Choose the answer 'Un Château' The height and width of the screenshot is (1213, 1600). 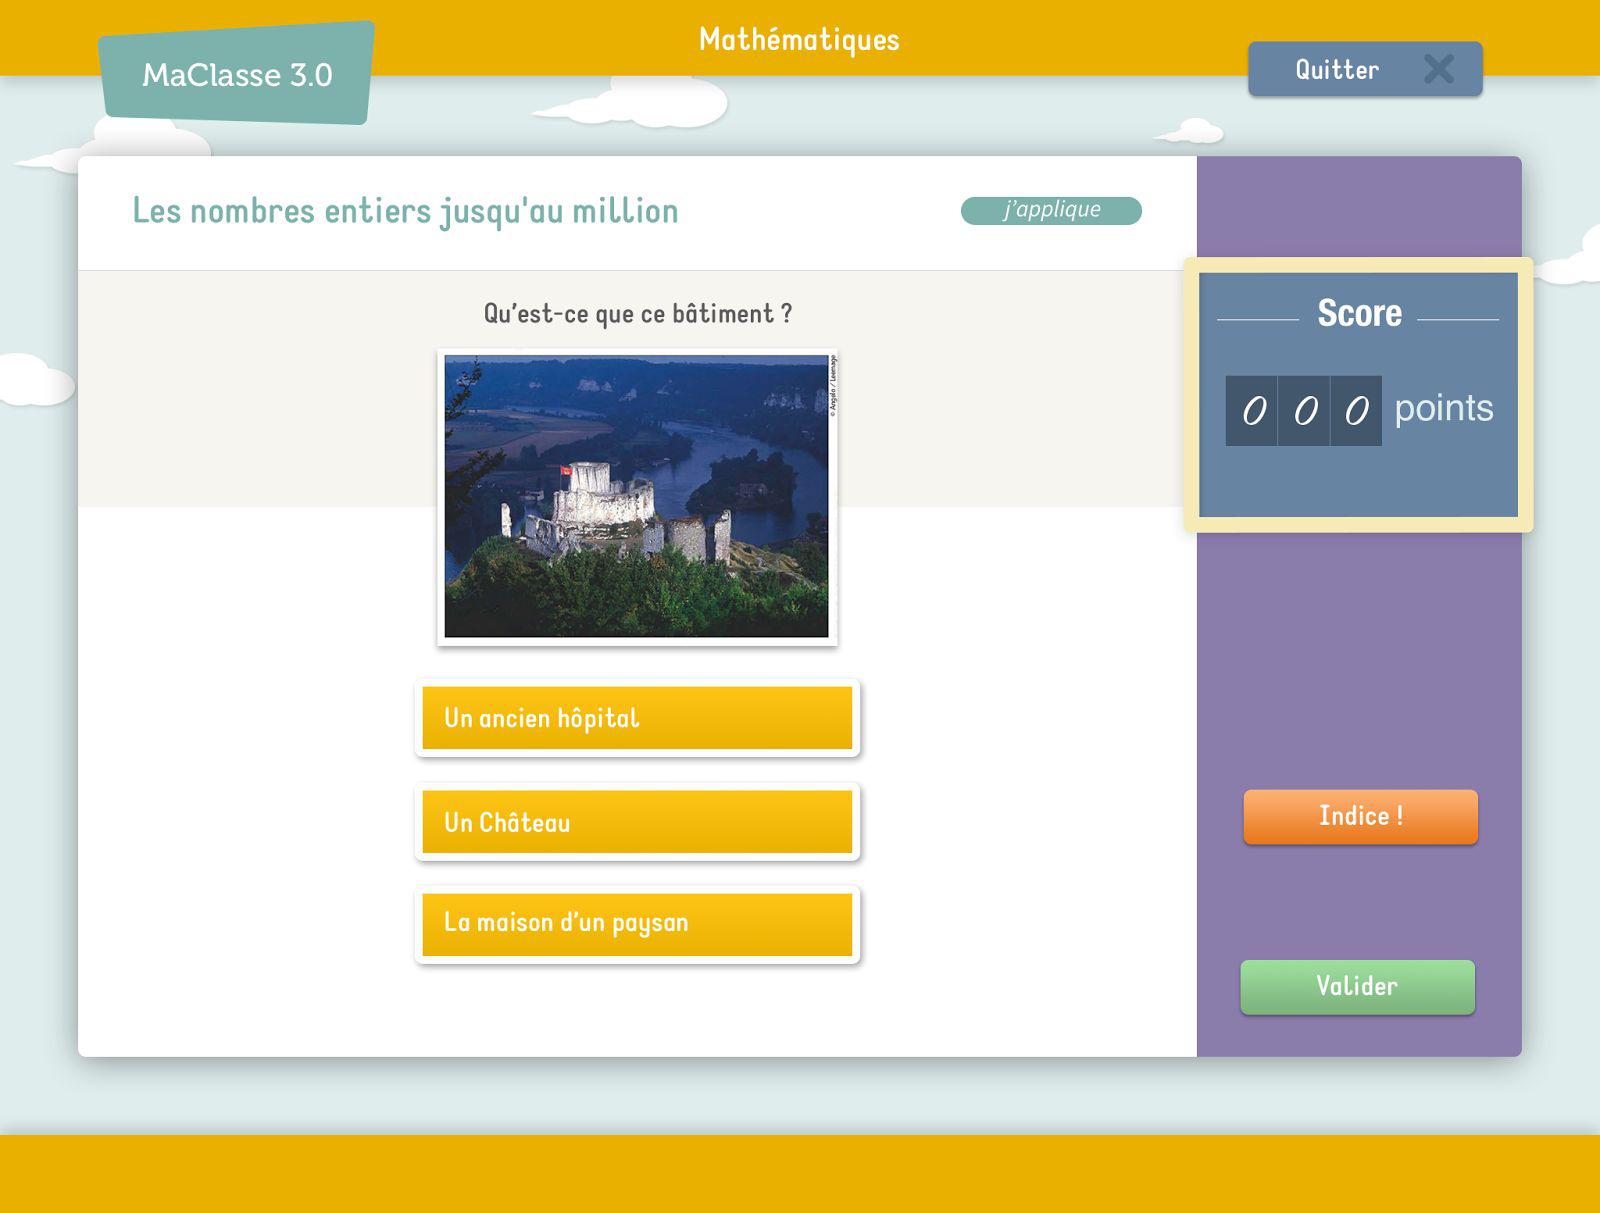637,822
